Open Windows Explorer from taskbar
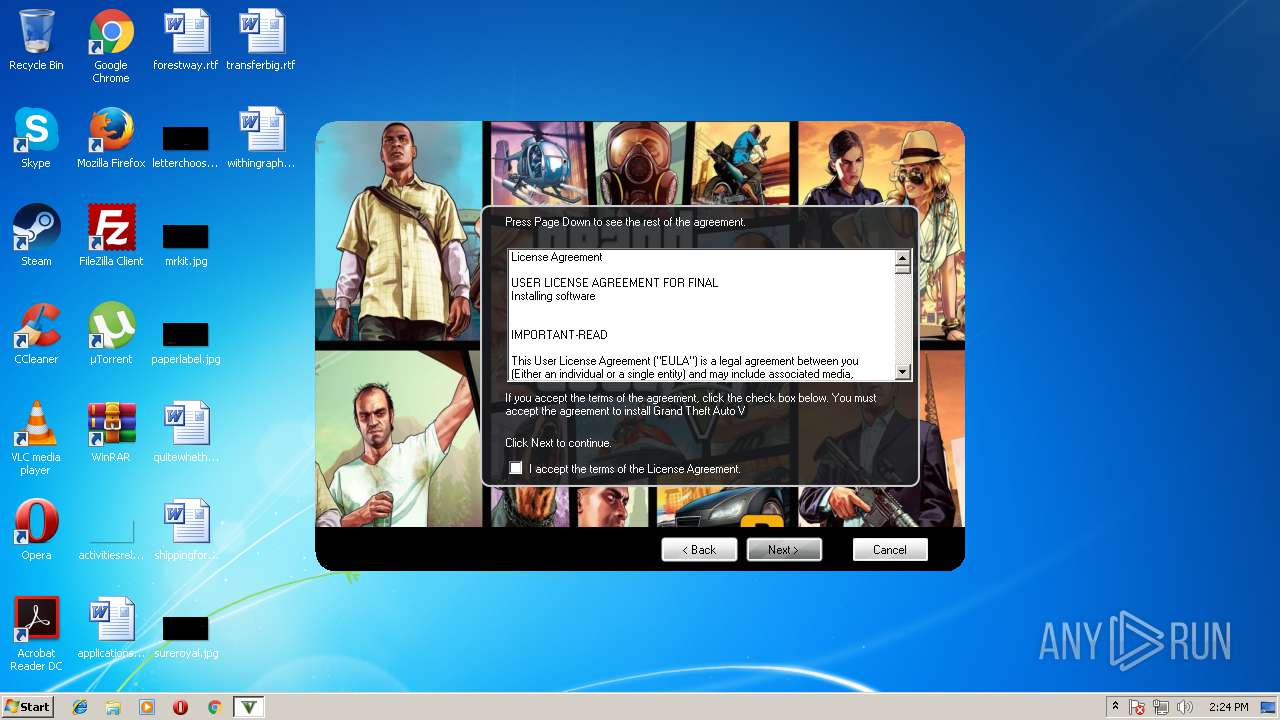The height and width of the screenshot is (720, 1280). pos(113,707)
